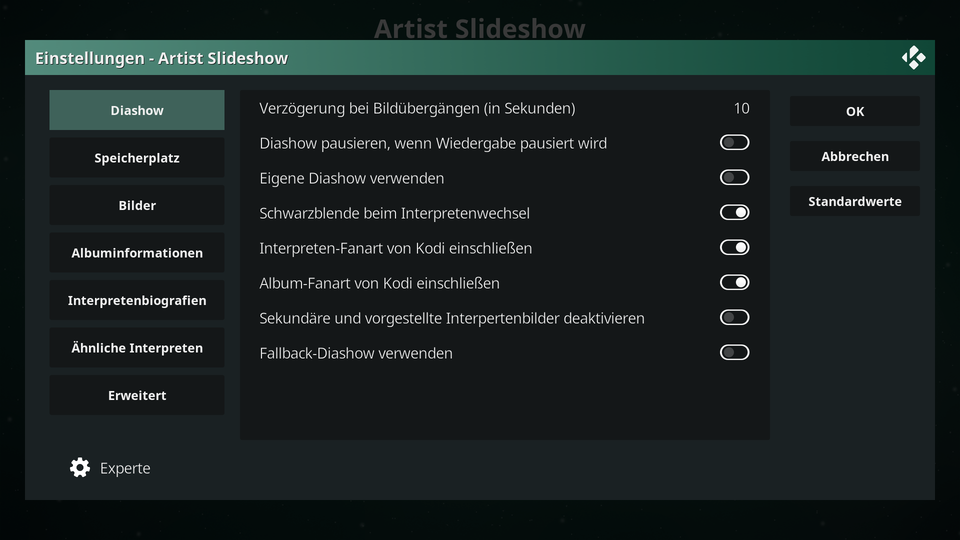Turn off Interpreten-Fanart von Kodi einschließen

(x=735, y=247)
